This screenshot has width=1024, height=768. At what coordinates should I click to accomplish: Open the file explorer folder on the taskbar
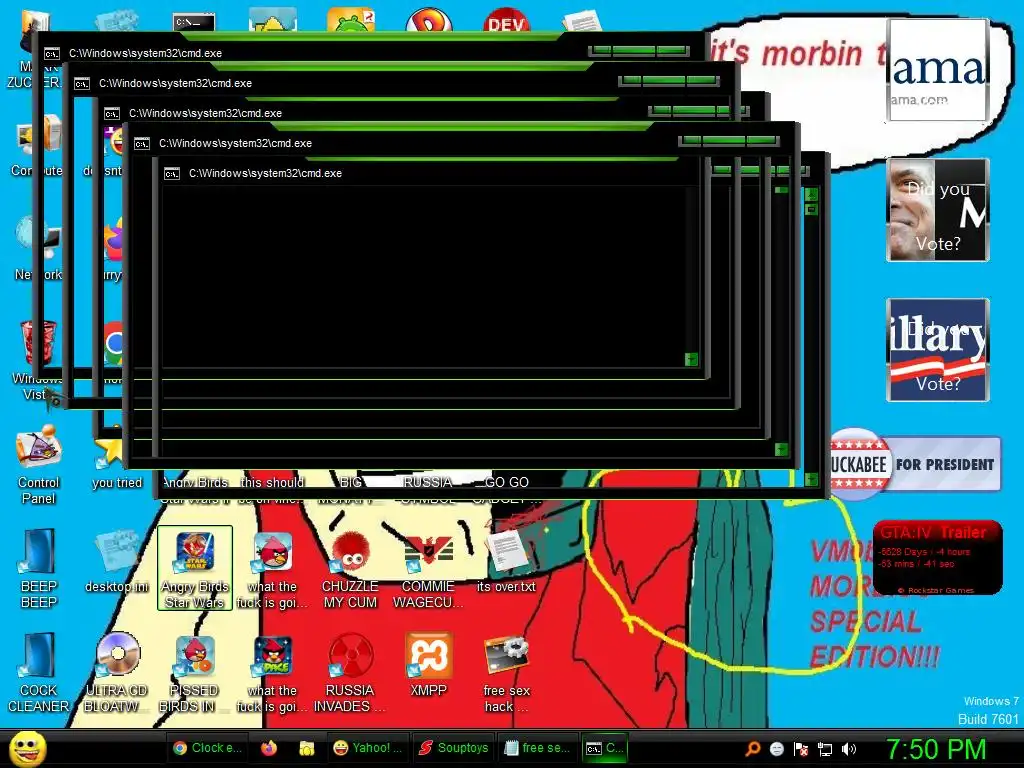click(x=306, y=748)
